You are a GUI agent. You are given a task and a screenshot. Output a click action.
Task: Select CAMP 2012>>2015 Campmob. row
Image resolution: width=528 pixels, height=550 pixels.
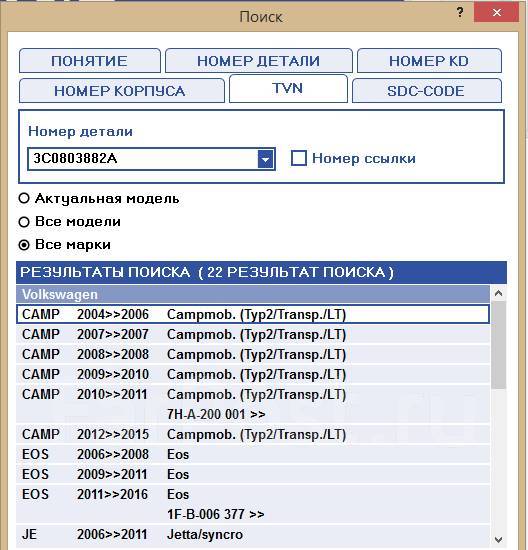pos(253,434)
